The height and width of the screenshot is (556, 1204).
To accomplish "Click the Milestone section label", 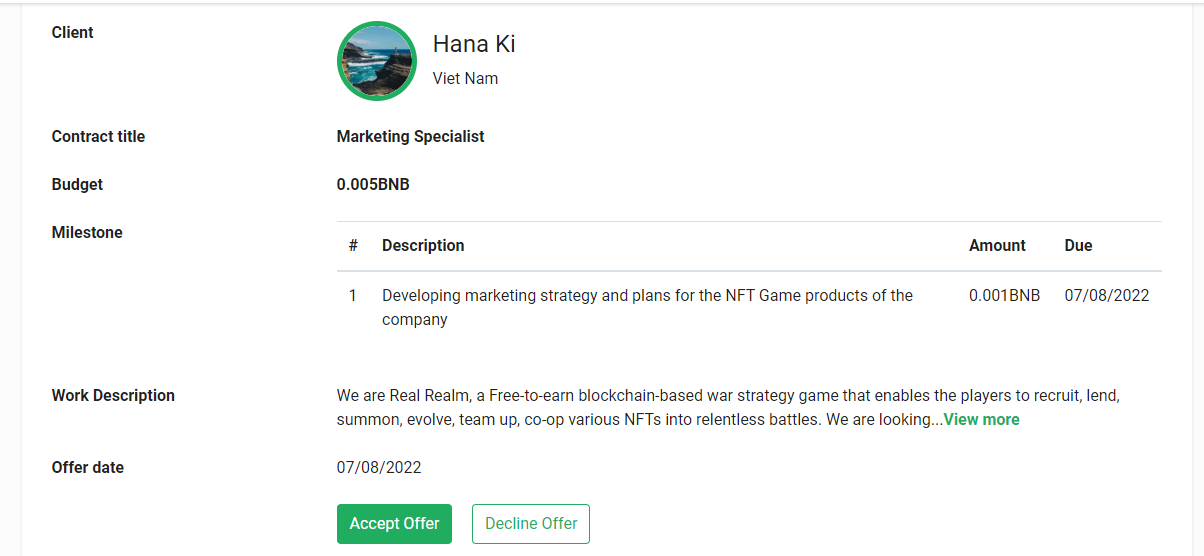I will point(87,233).
